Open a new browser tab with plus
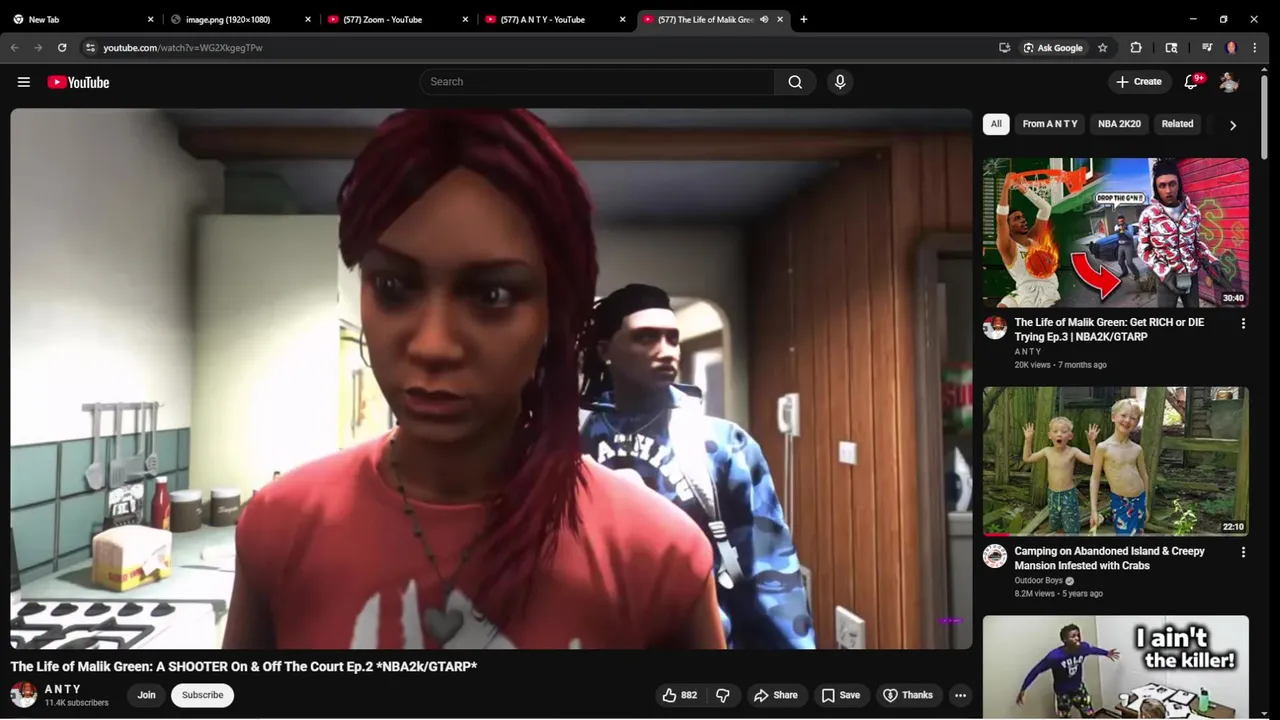 (803, 19)
